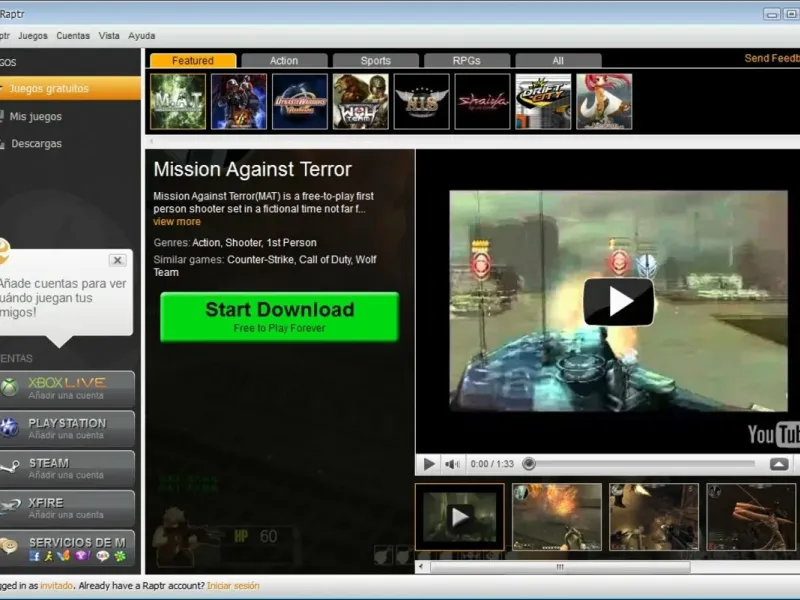The height and width of the screenshot is (600, 800).
Task: Add a PlayStation account
Action: click(67, 429)
